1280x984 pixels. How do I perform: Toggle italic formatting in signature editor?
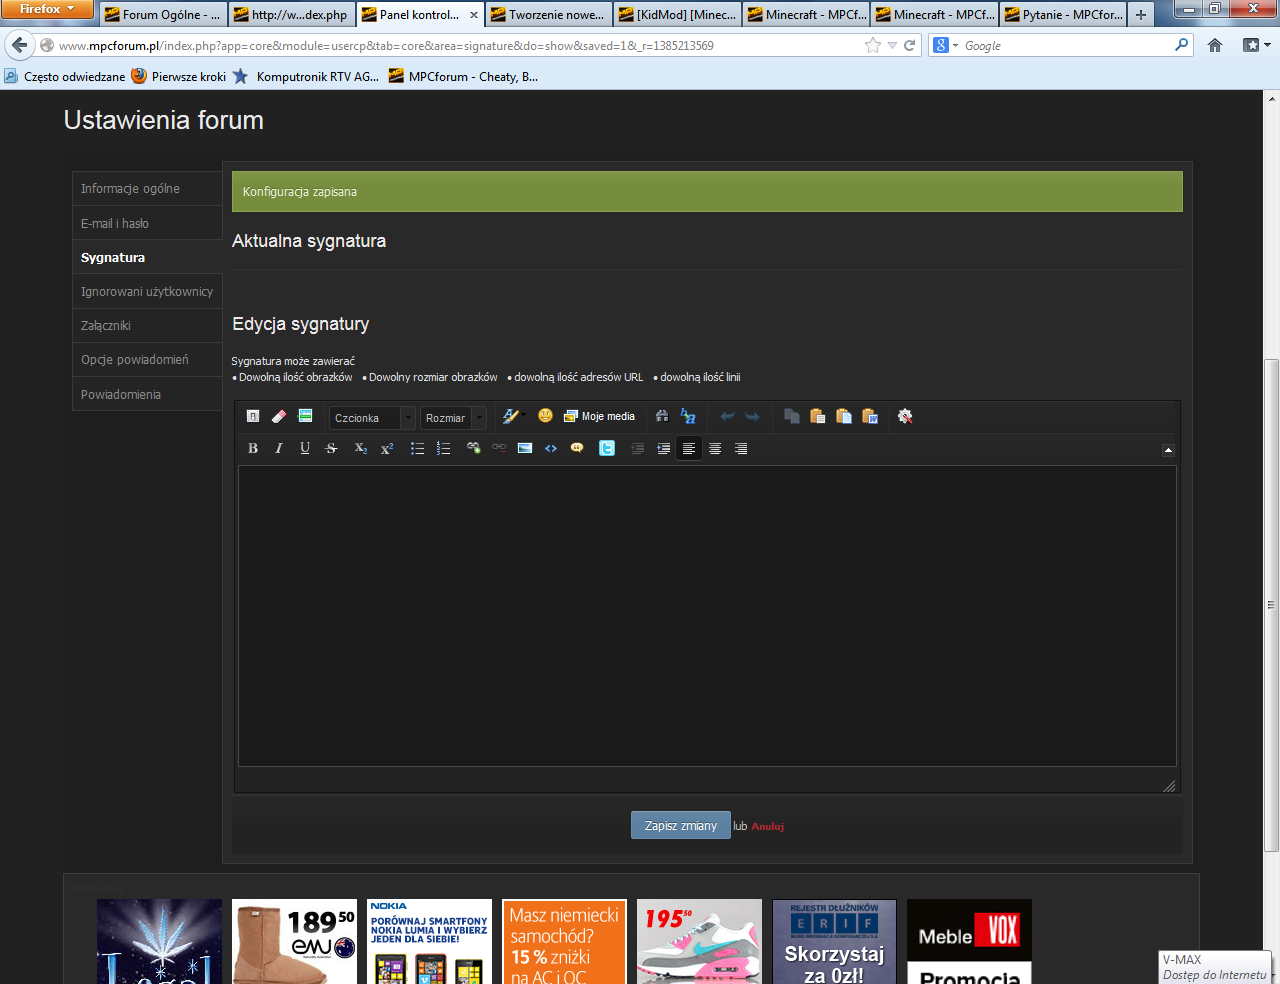(x=279, y=449)
